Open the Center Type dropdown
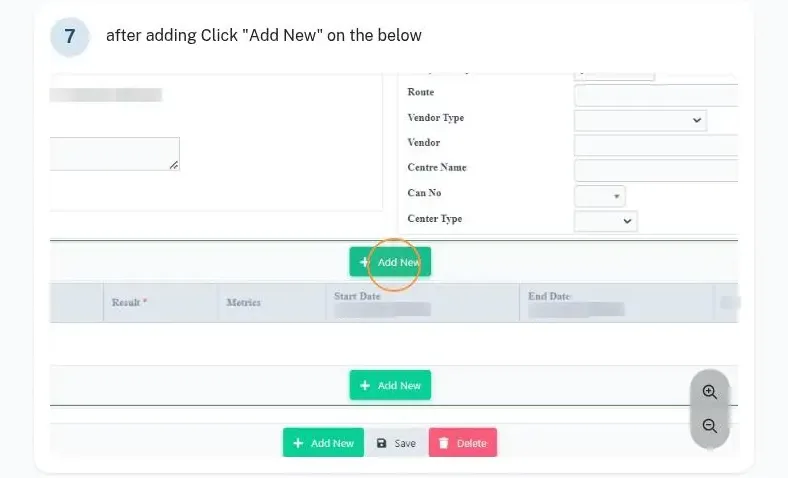The width and height of the screenshot is (788, 478). click(x=606, y=221)
